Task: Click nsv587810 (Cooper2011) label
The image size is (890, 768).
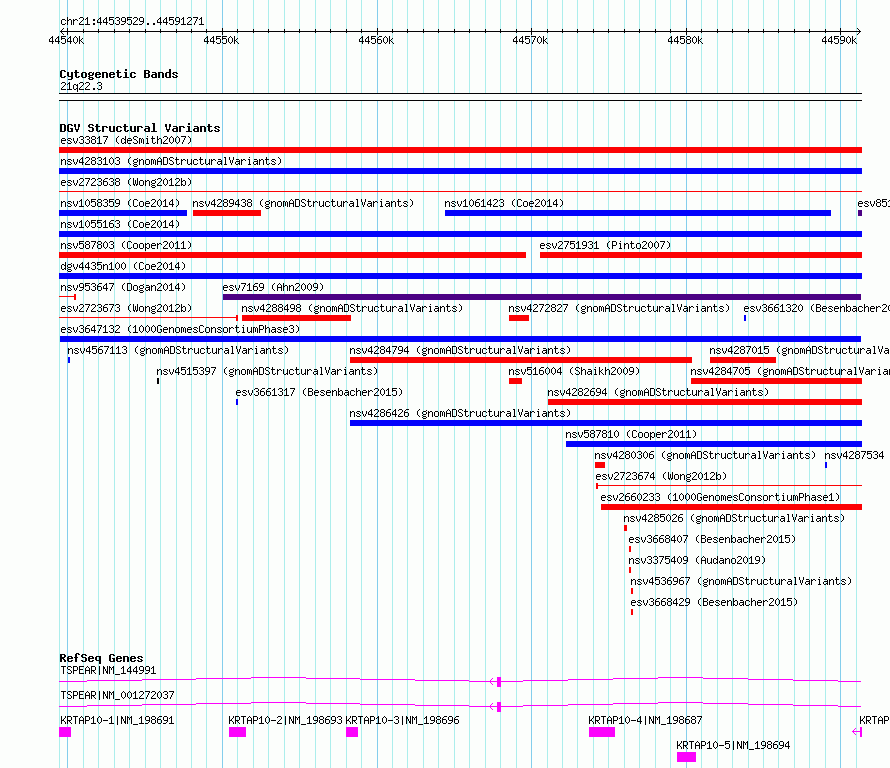Action: coord(631,434)
